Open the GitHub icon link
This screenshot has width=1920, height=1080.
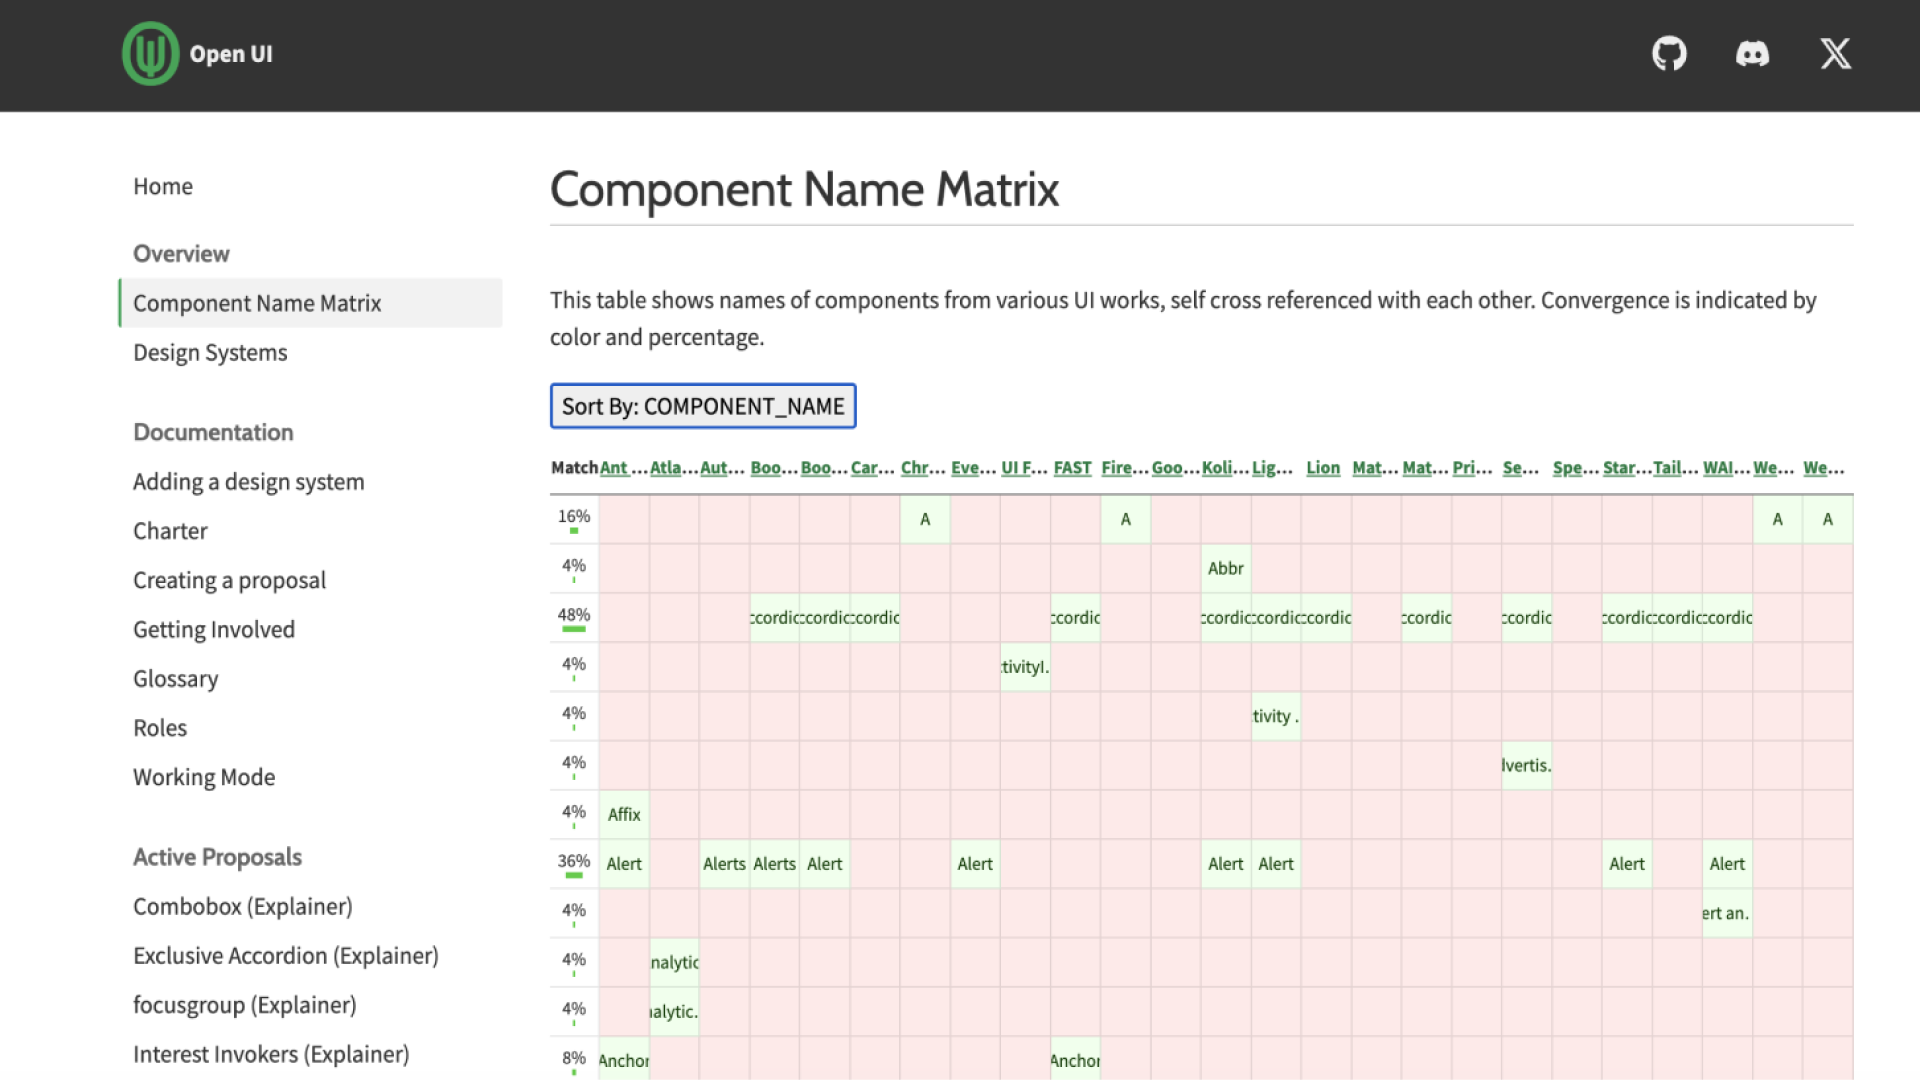click(1669, 54)
